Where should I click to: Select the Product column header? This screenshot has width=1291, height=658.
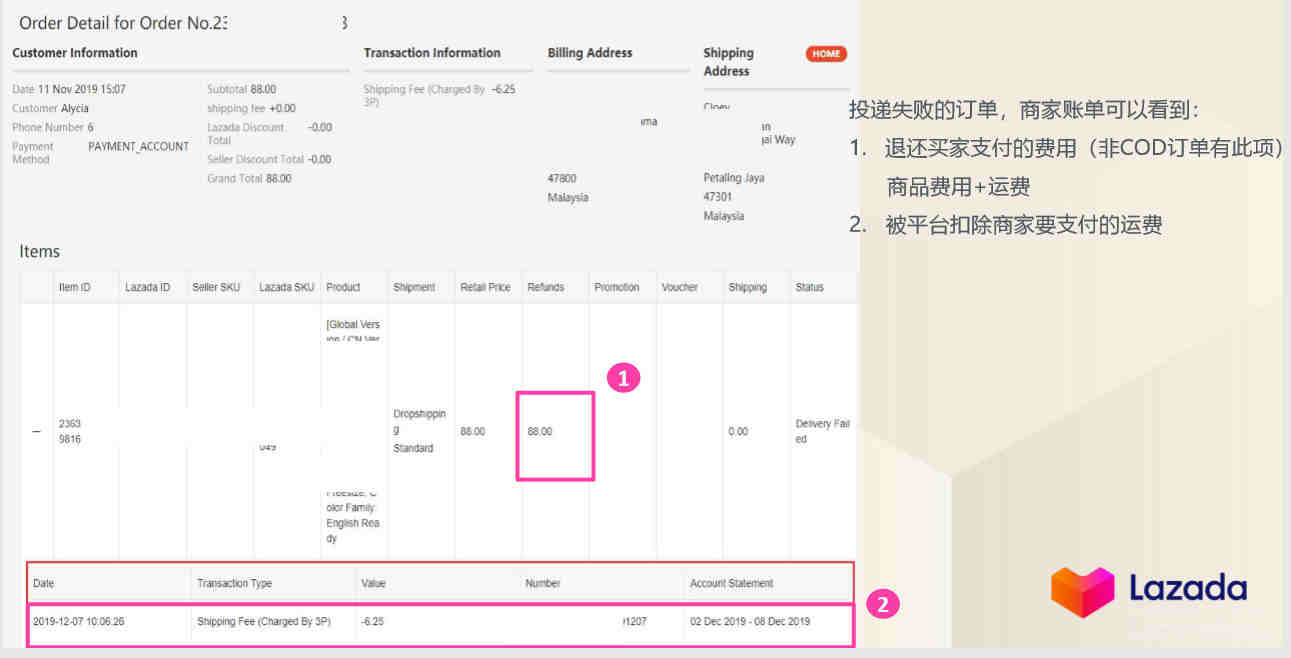[343, 287]
